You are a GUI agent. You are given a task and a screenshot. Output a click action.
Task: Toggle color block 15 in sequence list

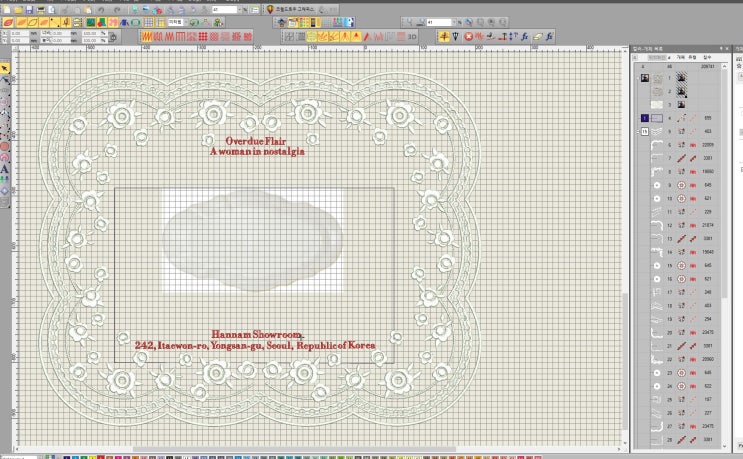click(x=645, y=132)
